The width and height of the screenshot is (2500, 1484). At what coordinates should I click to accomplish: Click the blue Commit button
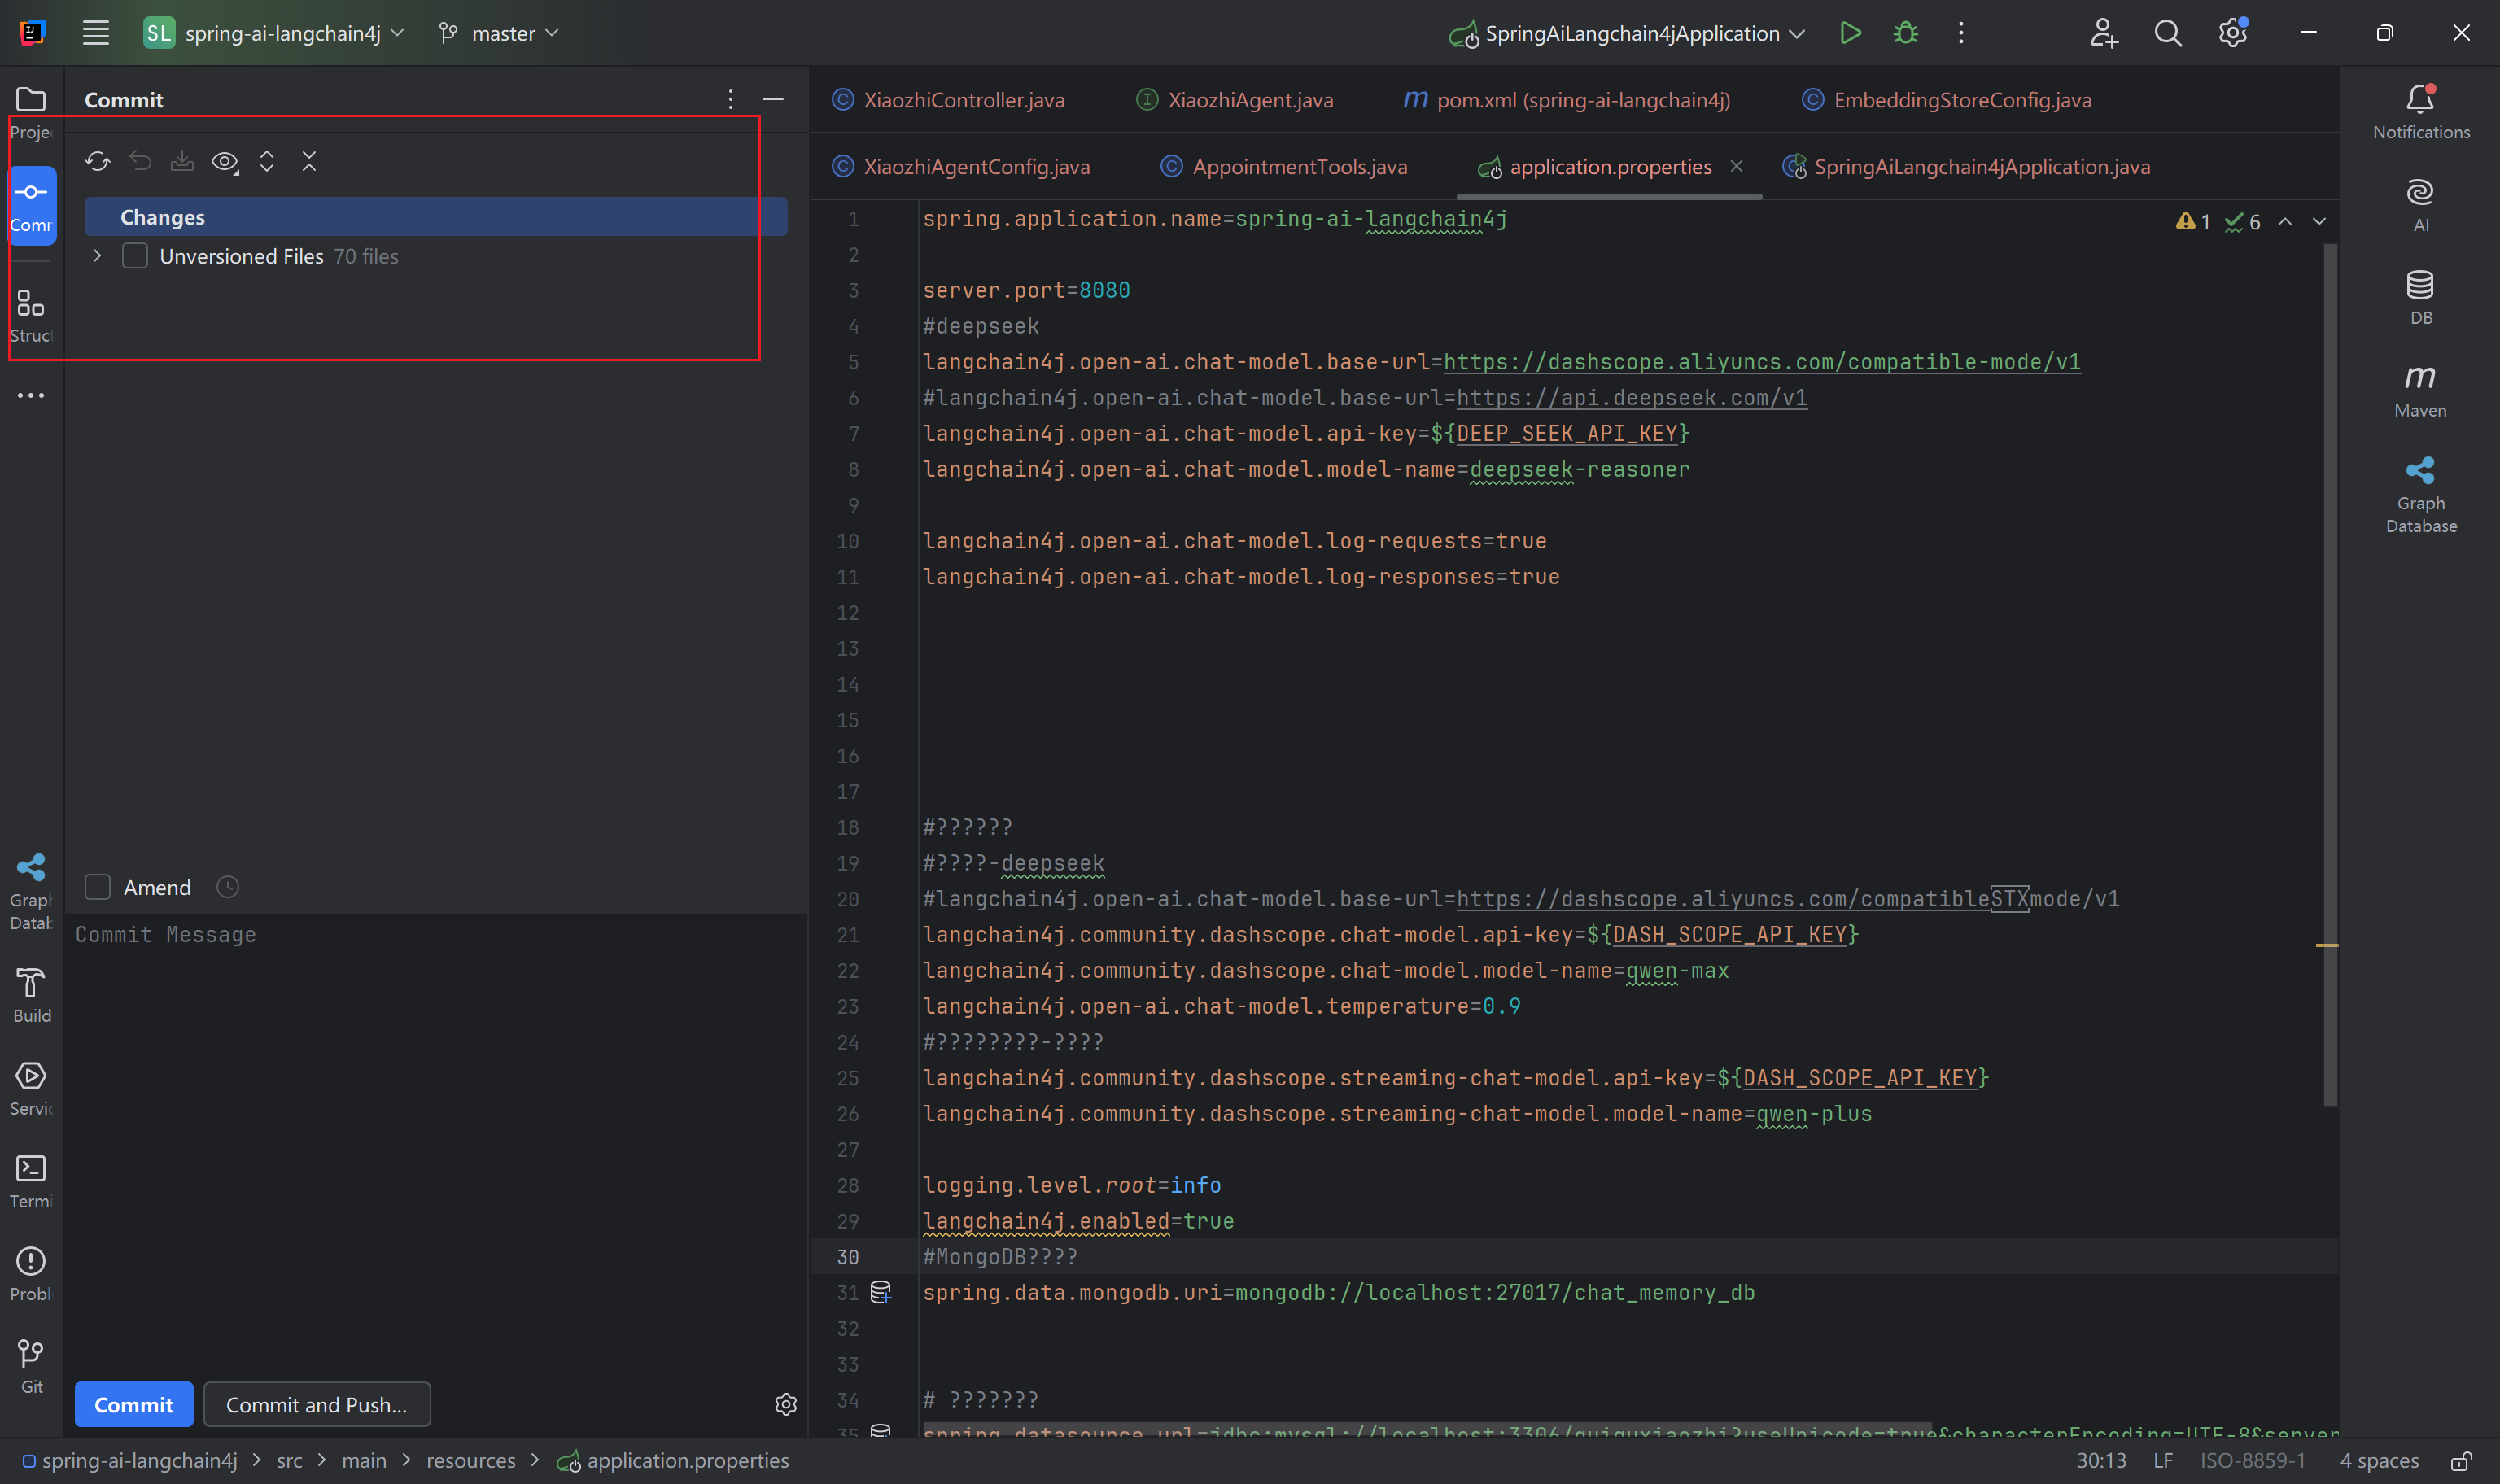point(134,1404)
